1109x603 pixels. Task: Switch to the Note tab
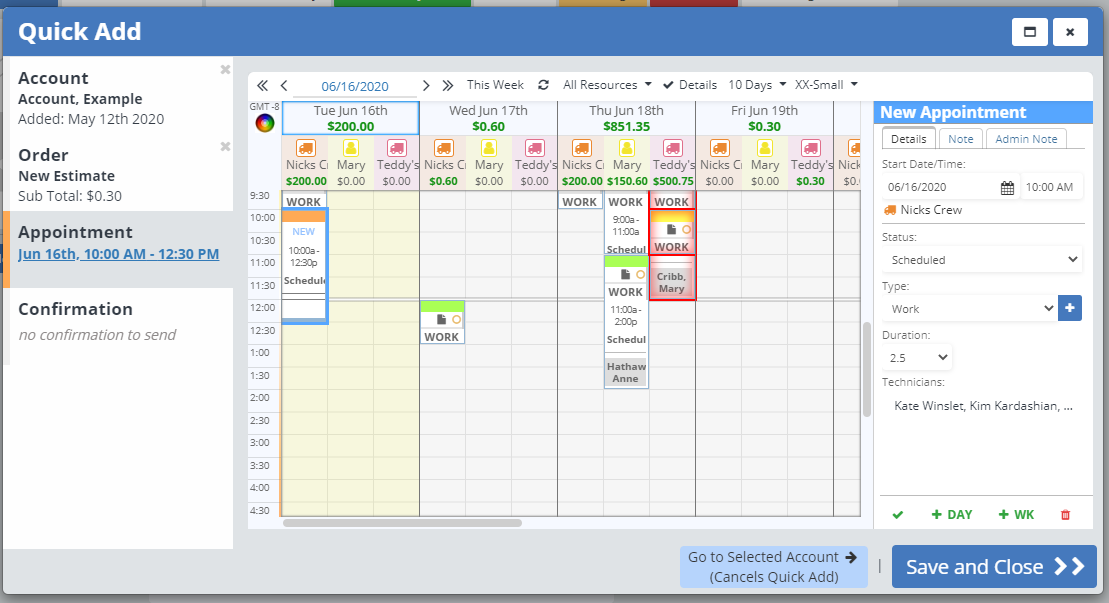pyautogui.click(x=960, y=139)
